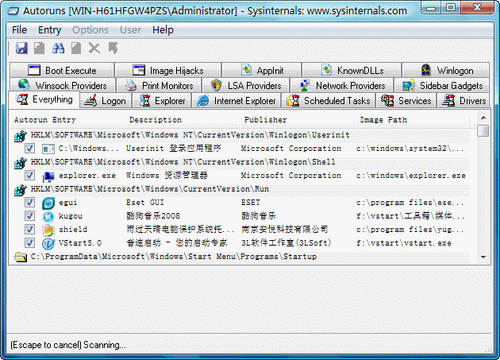
Task: Switch to the Network Providers tab
Action: [342, 85]
